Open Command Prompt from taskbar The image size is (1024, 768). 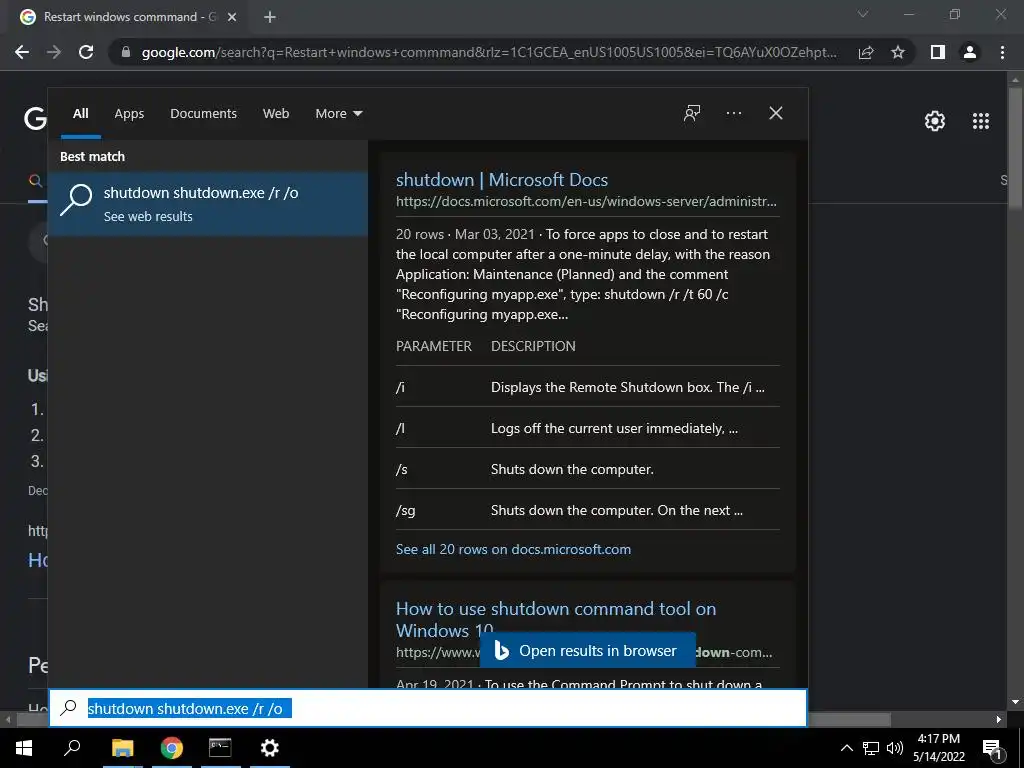coord(220,748)
